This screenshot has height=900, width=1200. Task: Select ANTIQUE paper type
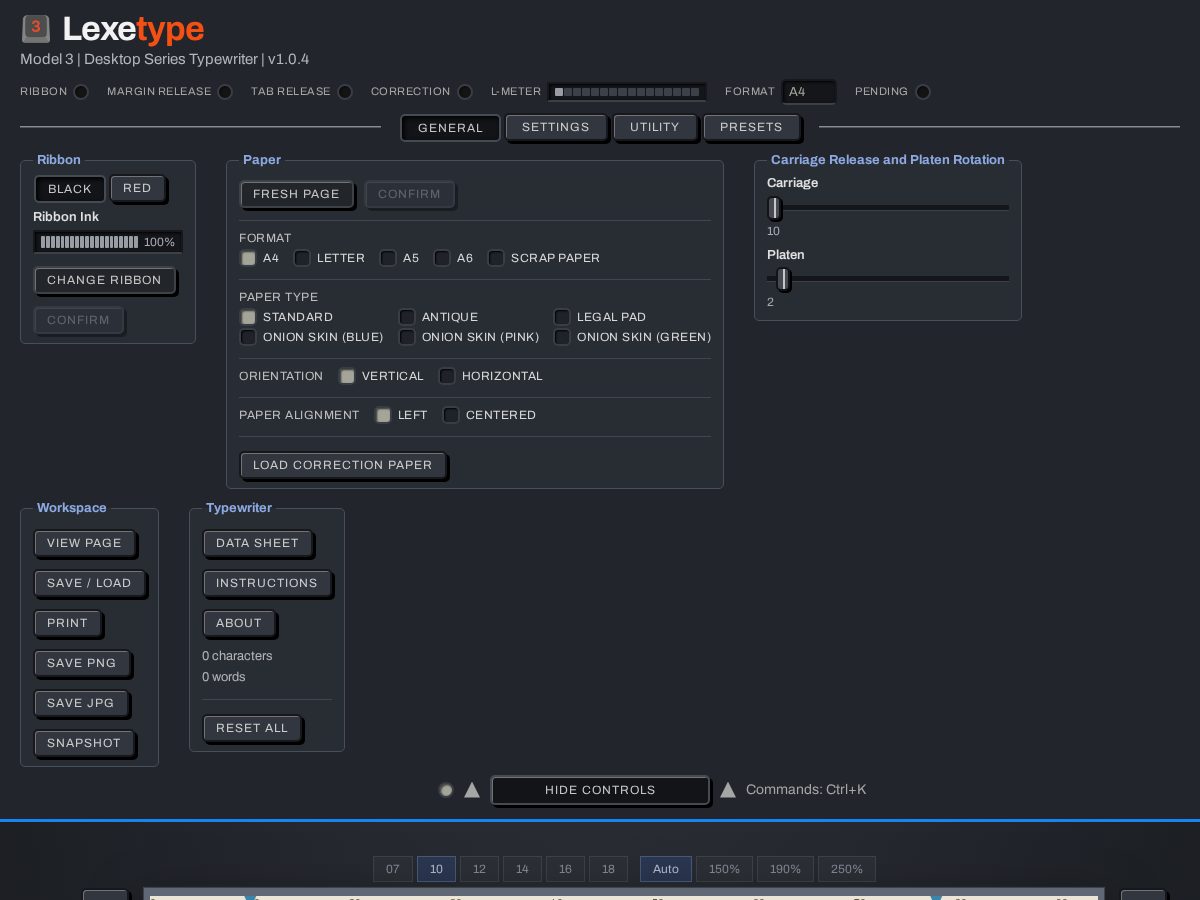click(407, 317)
